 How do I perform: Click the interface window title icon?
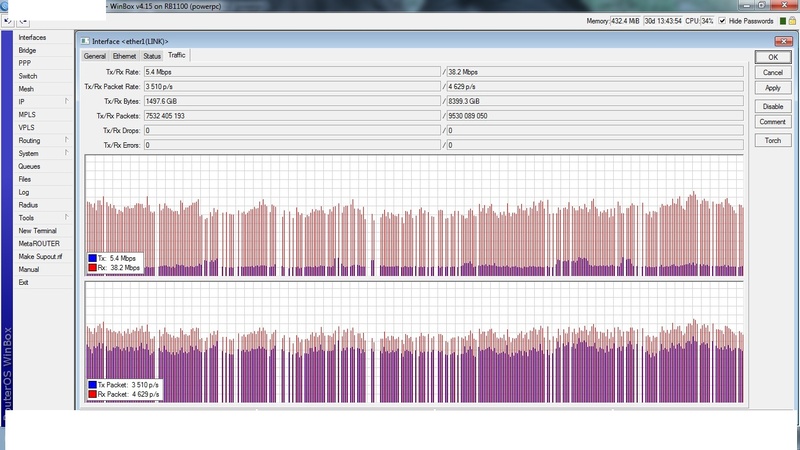pos(85,41)
